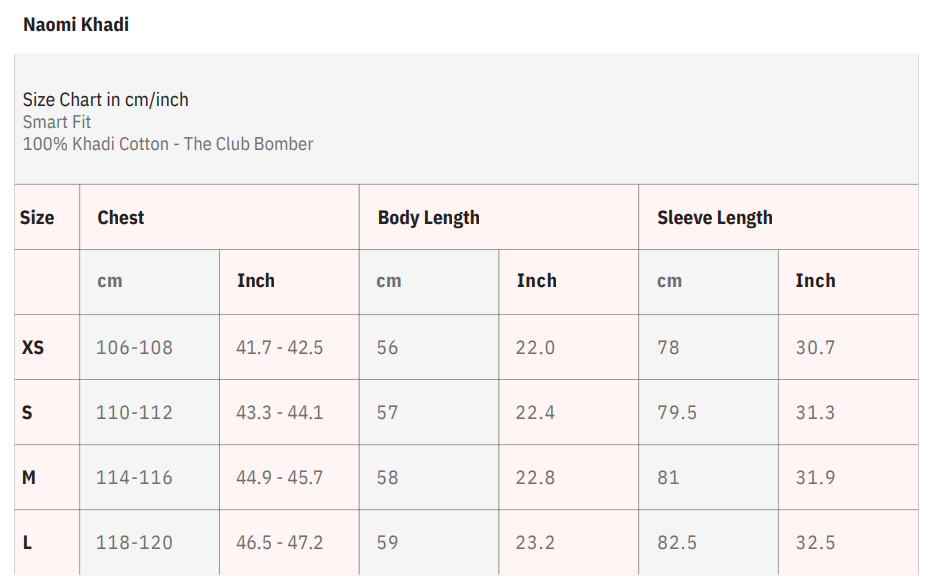Click the 22.8 body length inch cell
The width and height of the screenshot is (937, 587).
536,478
